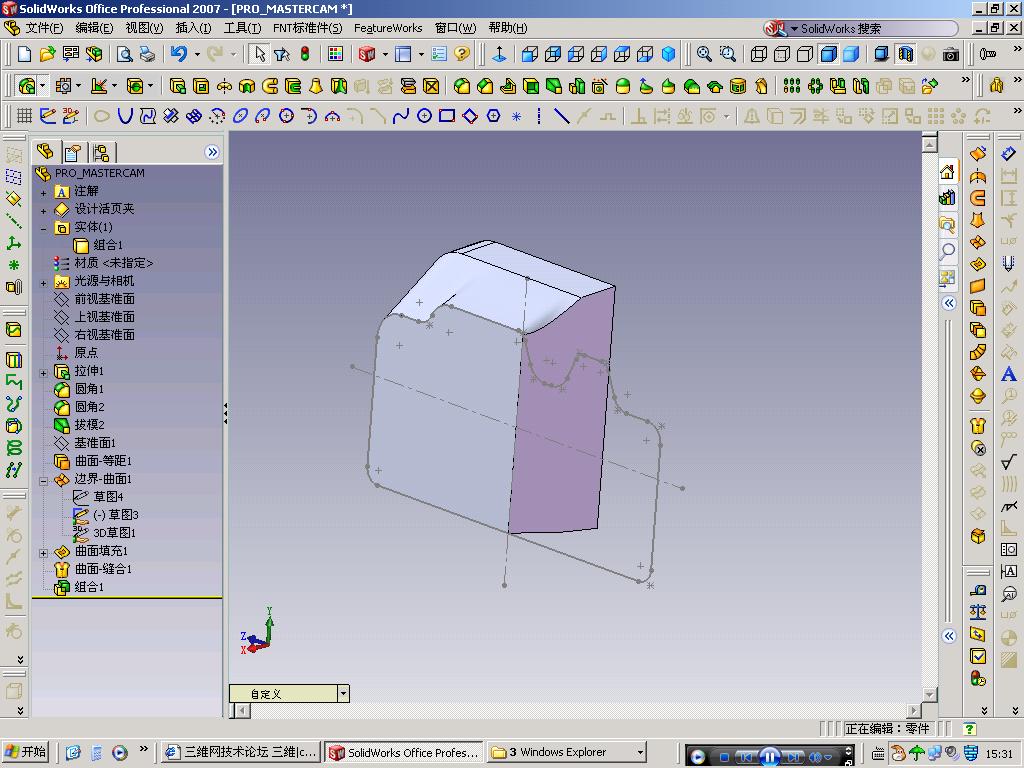Screen dimensions: 1024x768
Task: Select 曲面-等距1 in the tree
Action: 103,460
